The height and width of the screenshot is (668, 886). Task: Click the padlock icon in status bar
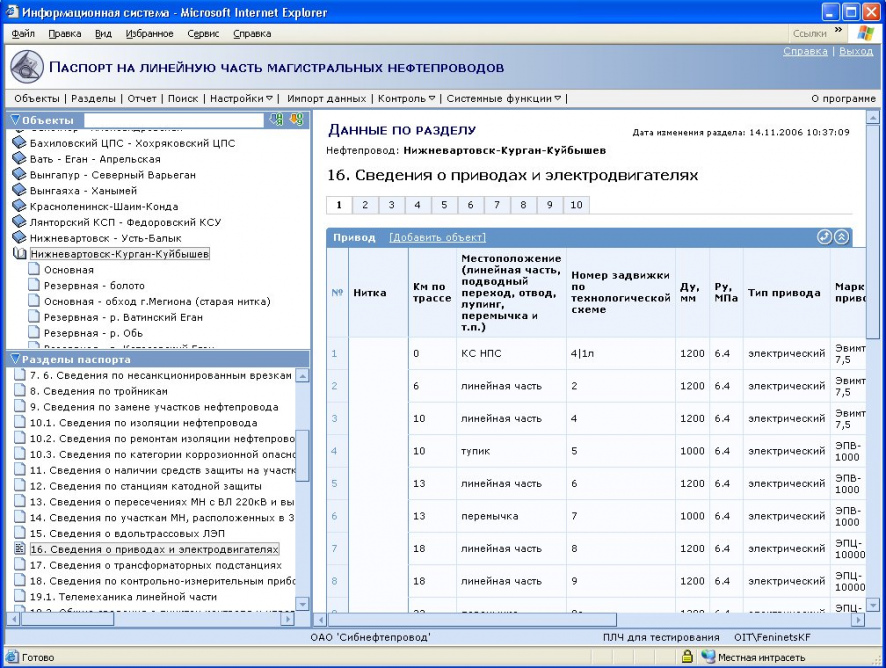(687, 657)
